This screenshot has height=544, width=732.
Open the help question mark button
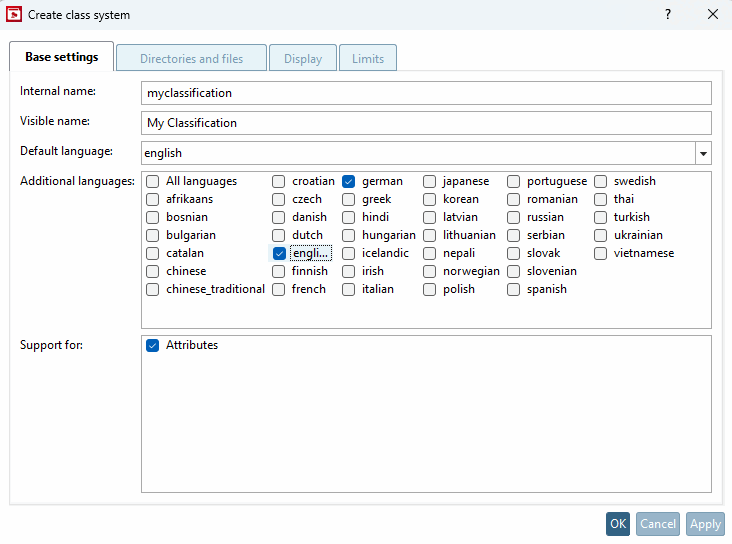coord(668,14)
